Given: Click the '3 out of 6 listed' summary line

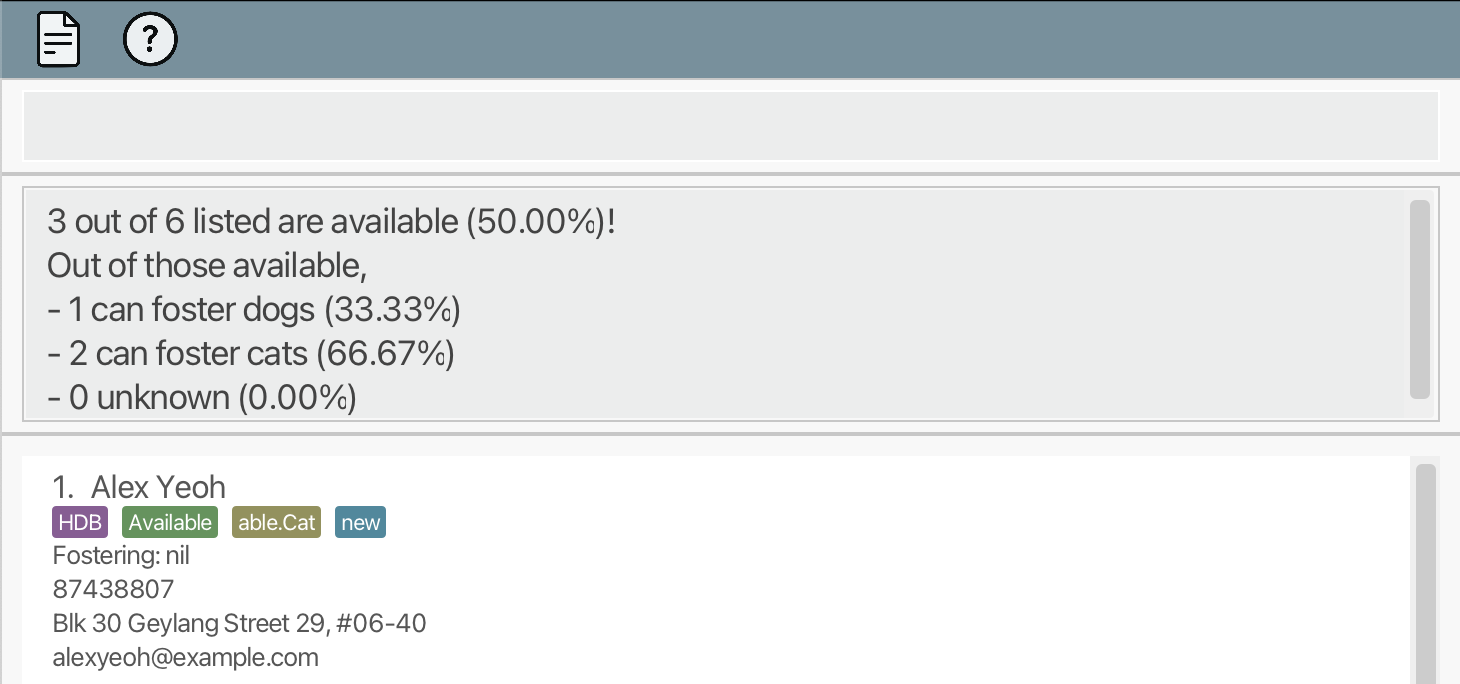Looking at the screenshot, I should (331, 222).
